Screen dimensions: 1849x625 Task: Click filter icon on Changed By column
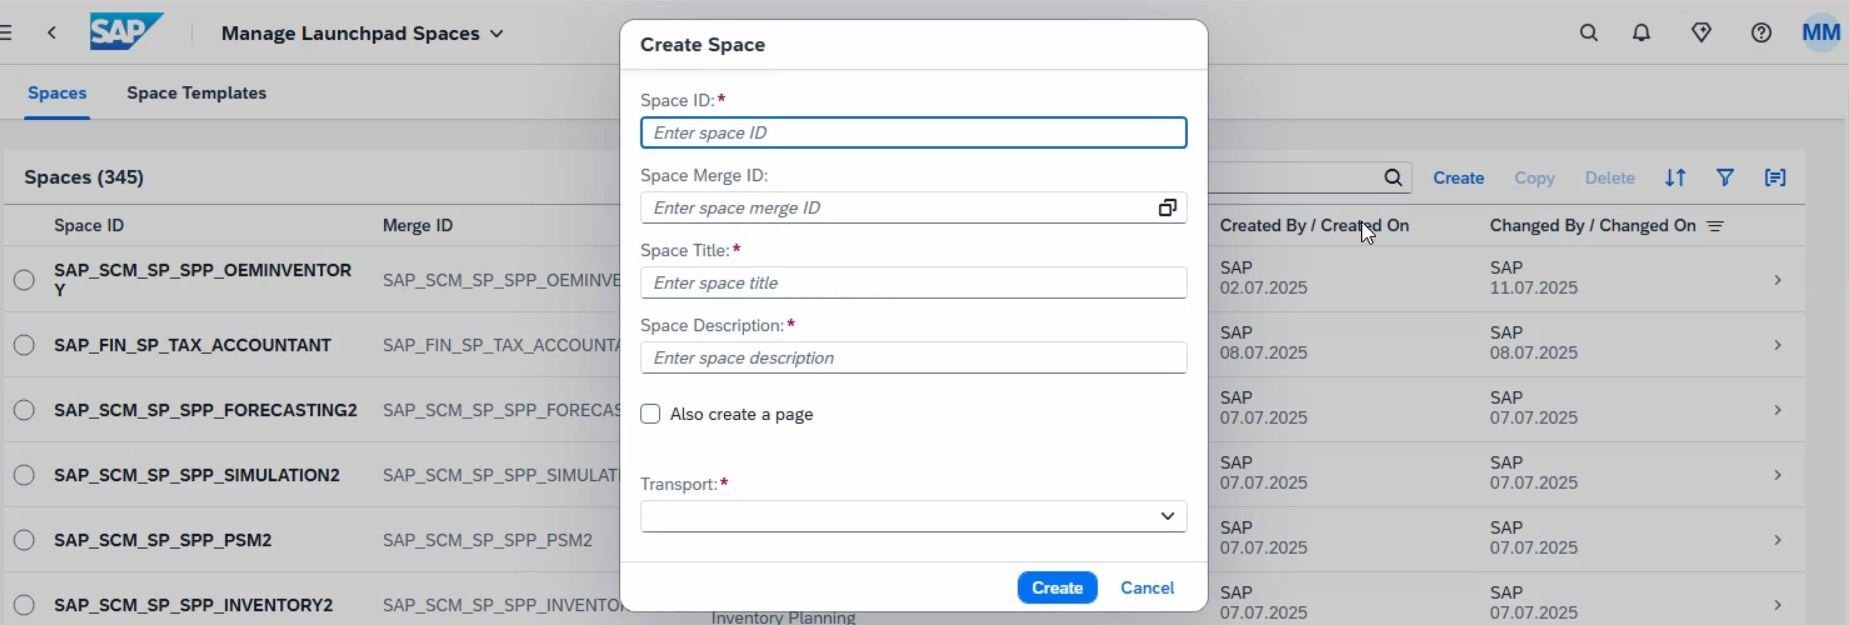(x=1715, y=226)
